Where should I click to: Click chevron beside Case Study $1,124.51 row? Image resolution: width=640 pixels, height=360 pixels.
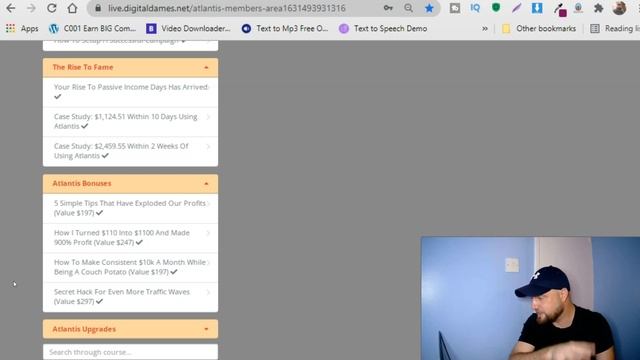coord(208,117)
